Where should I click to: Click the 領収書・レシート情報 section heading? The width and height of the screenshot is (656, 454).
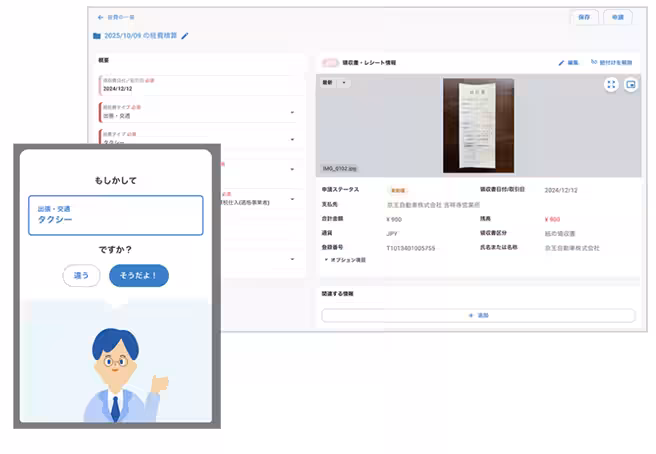[x=369, y=63]
